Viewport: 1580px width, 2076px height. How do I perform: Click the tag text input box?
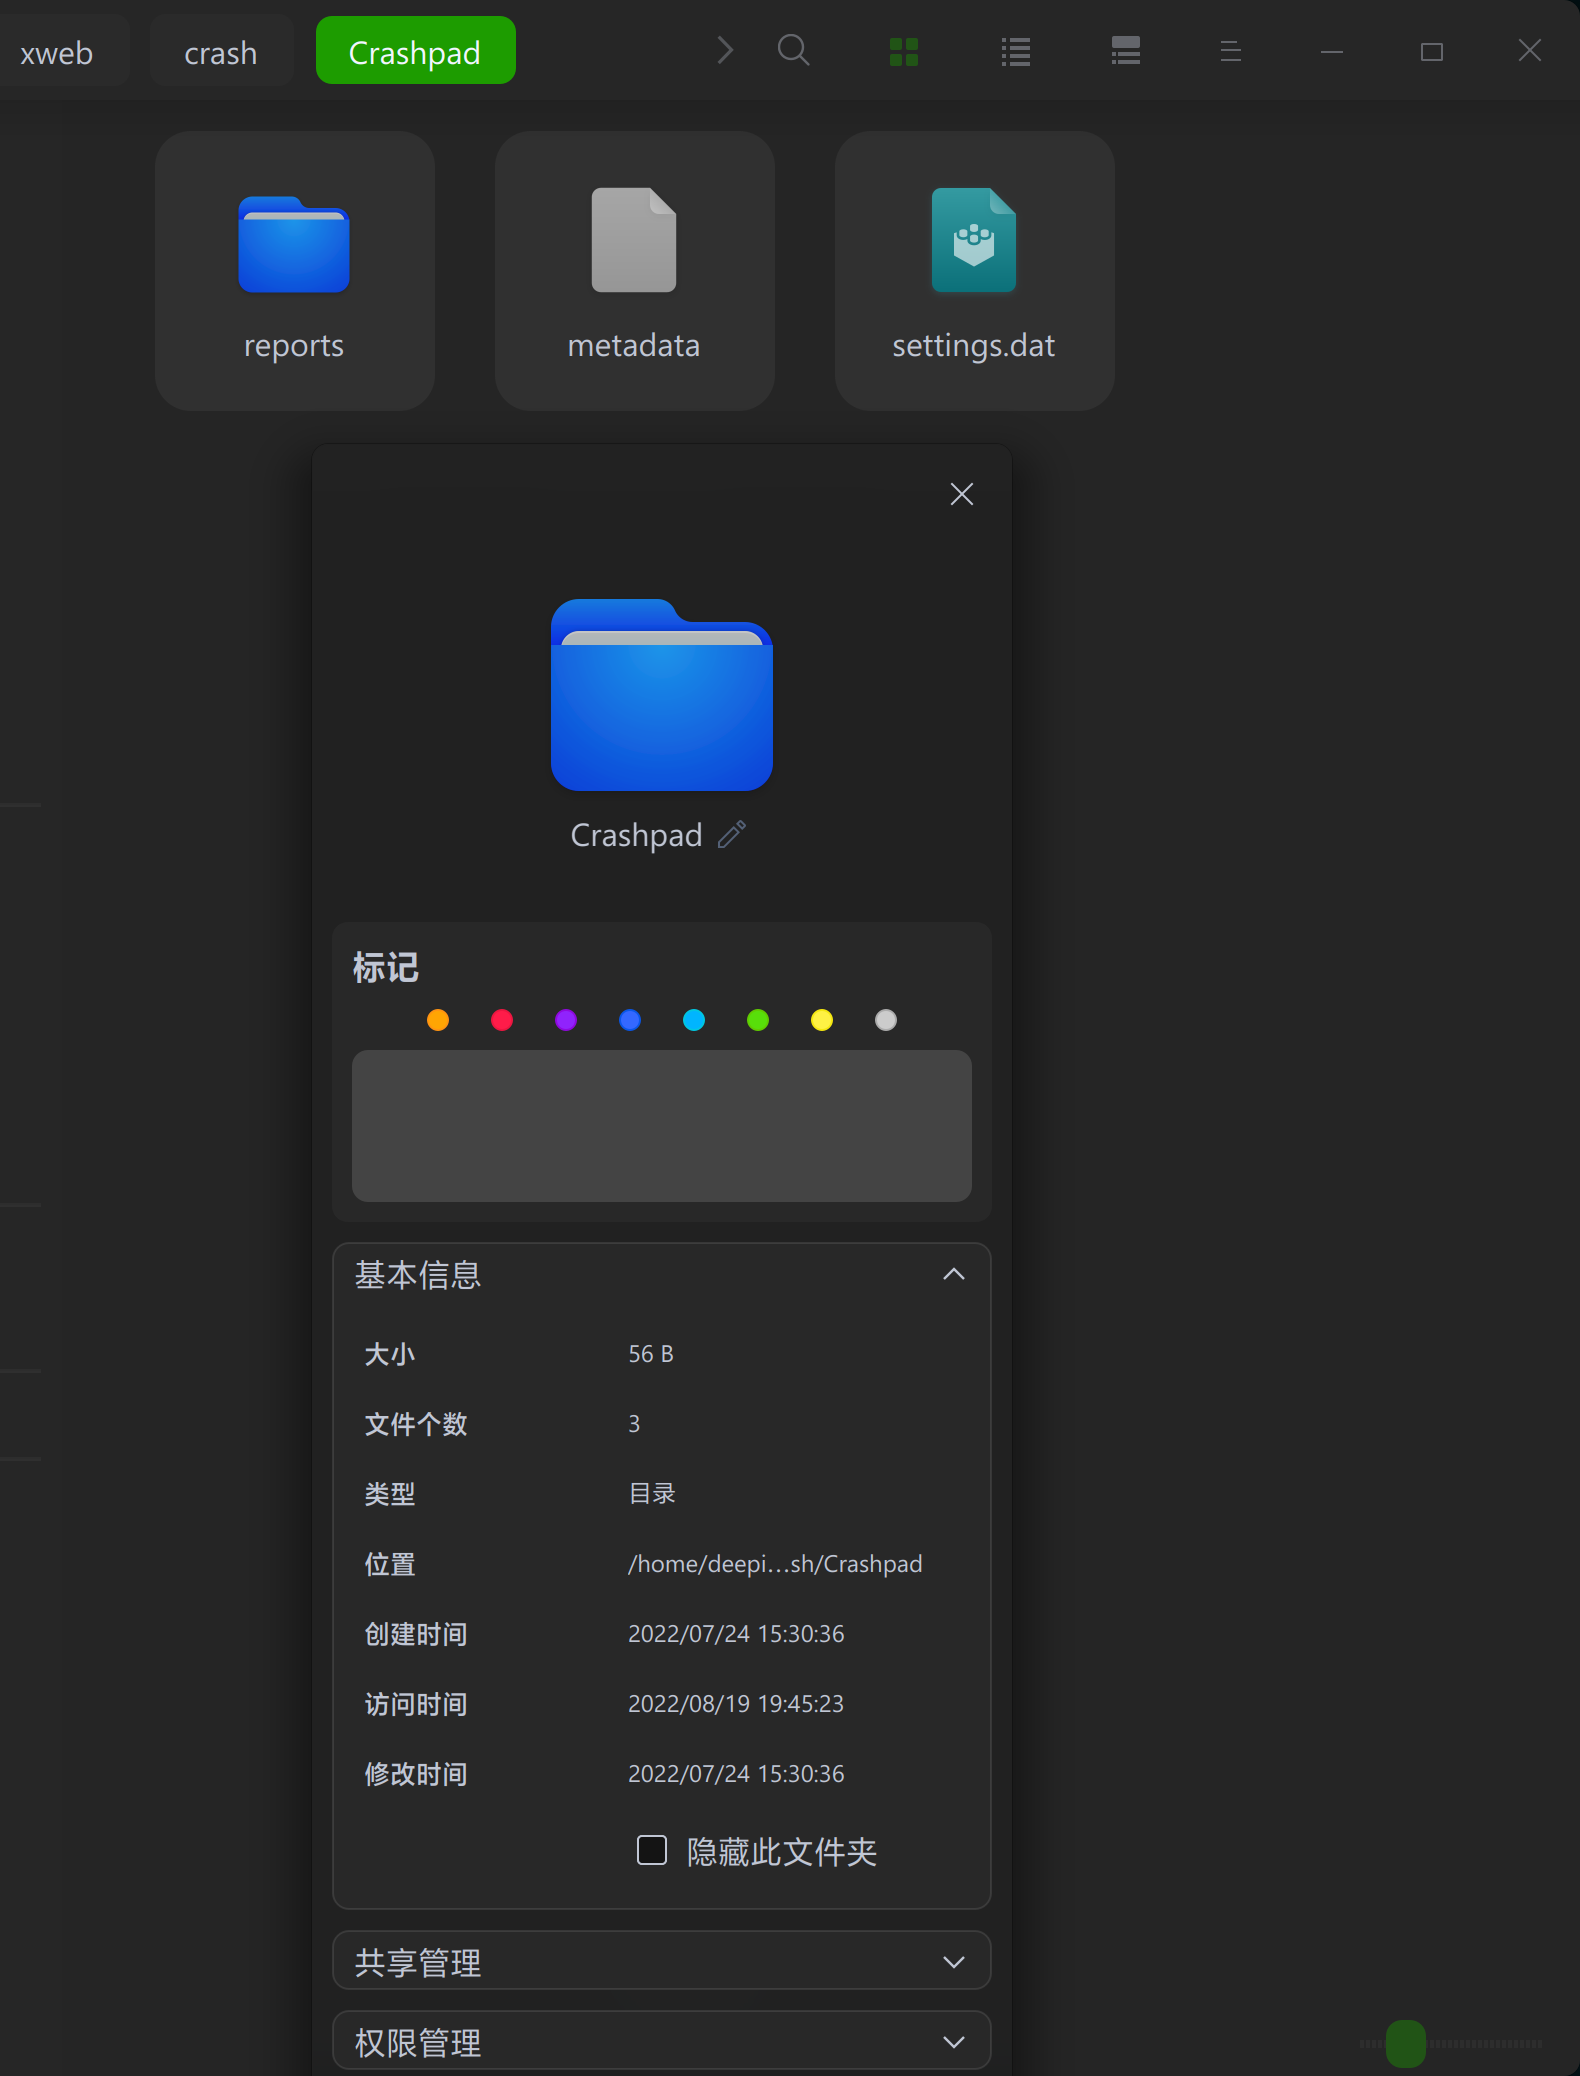coord(662,1126)
